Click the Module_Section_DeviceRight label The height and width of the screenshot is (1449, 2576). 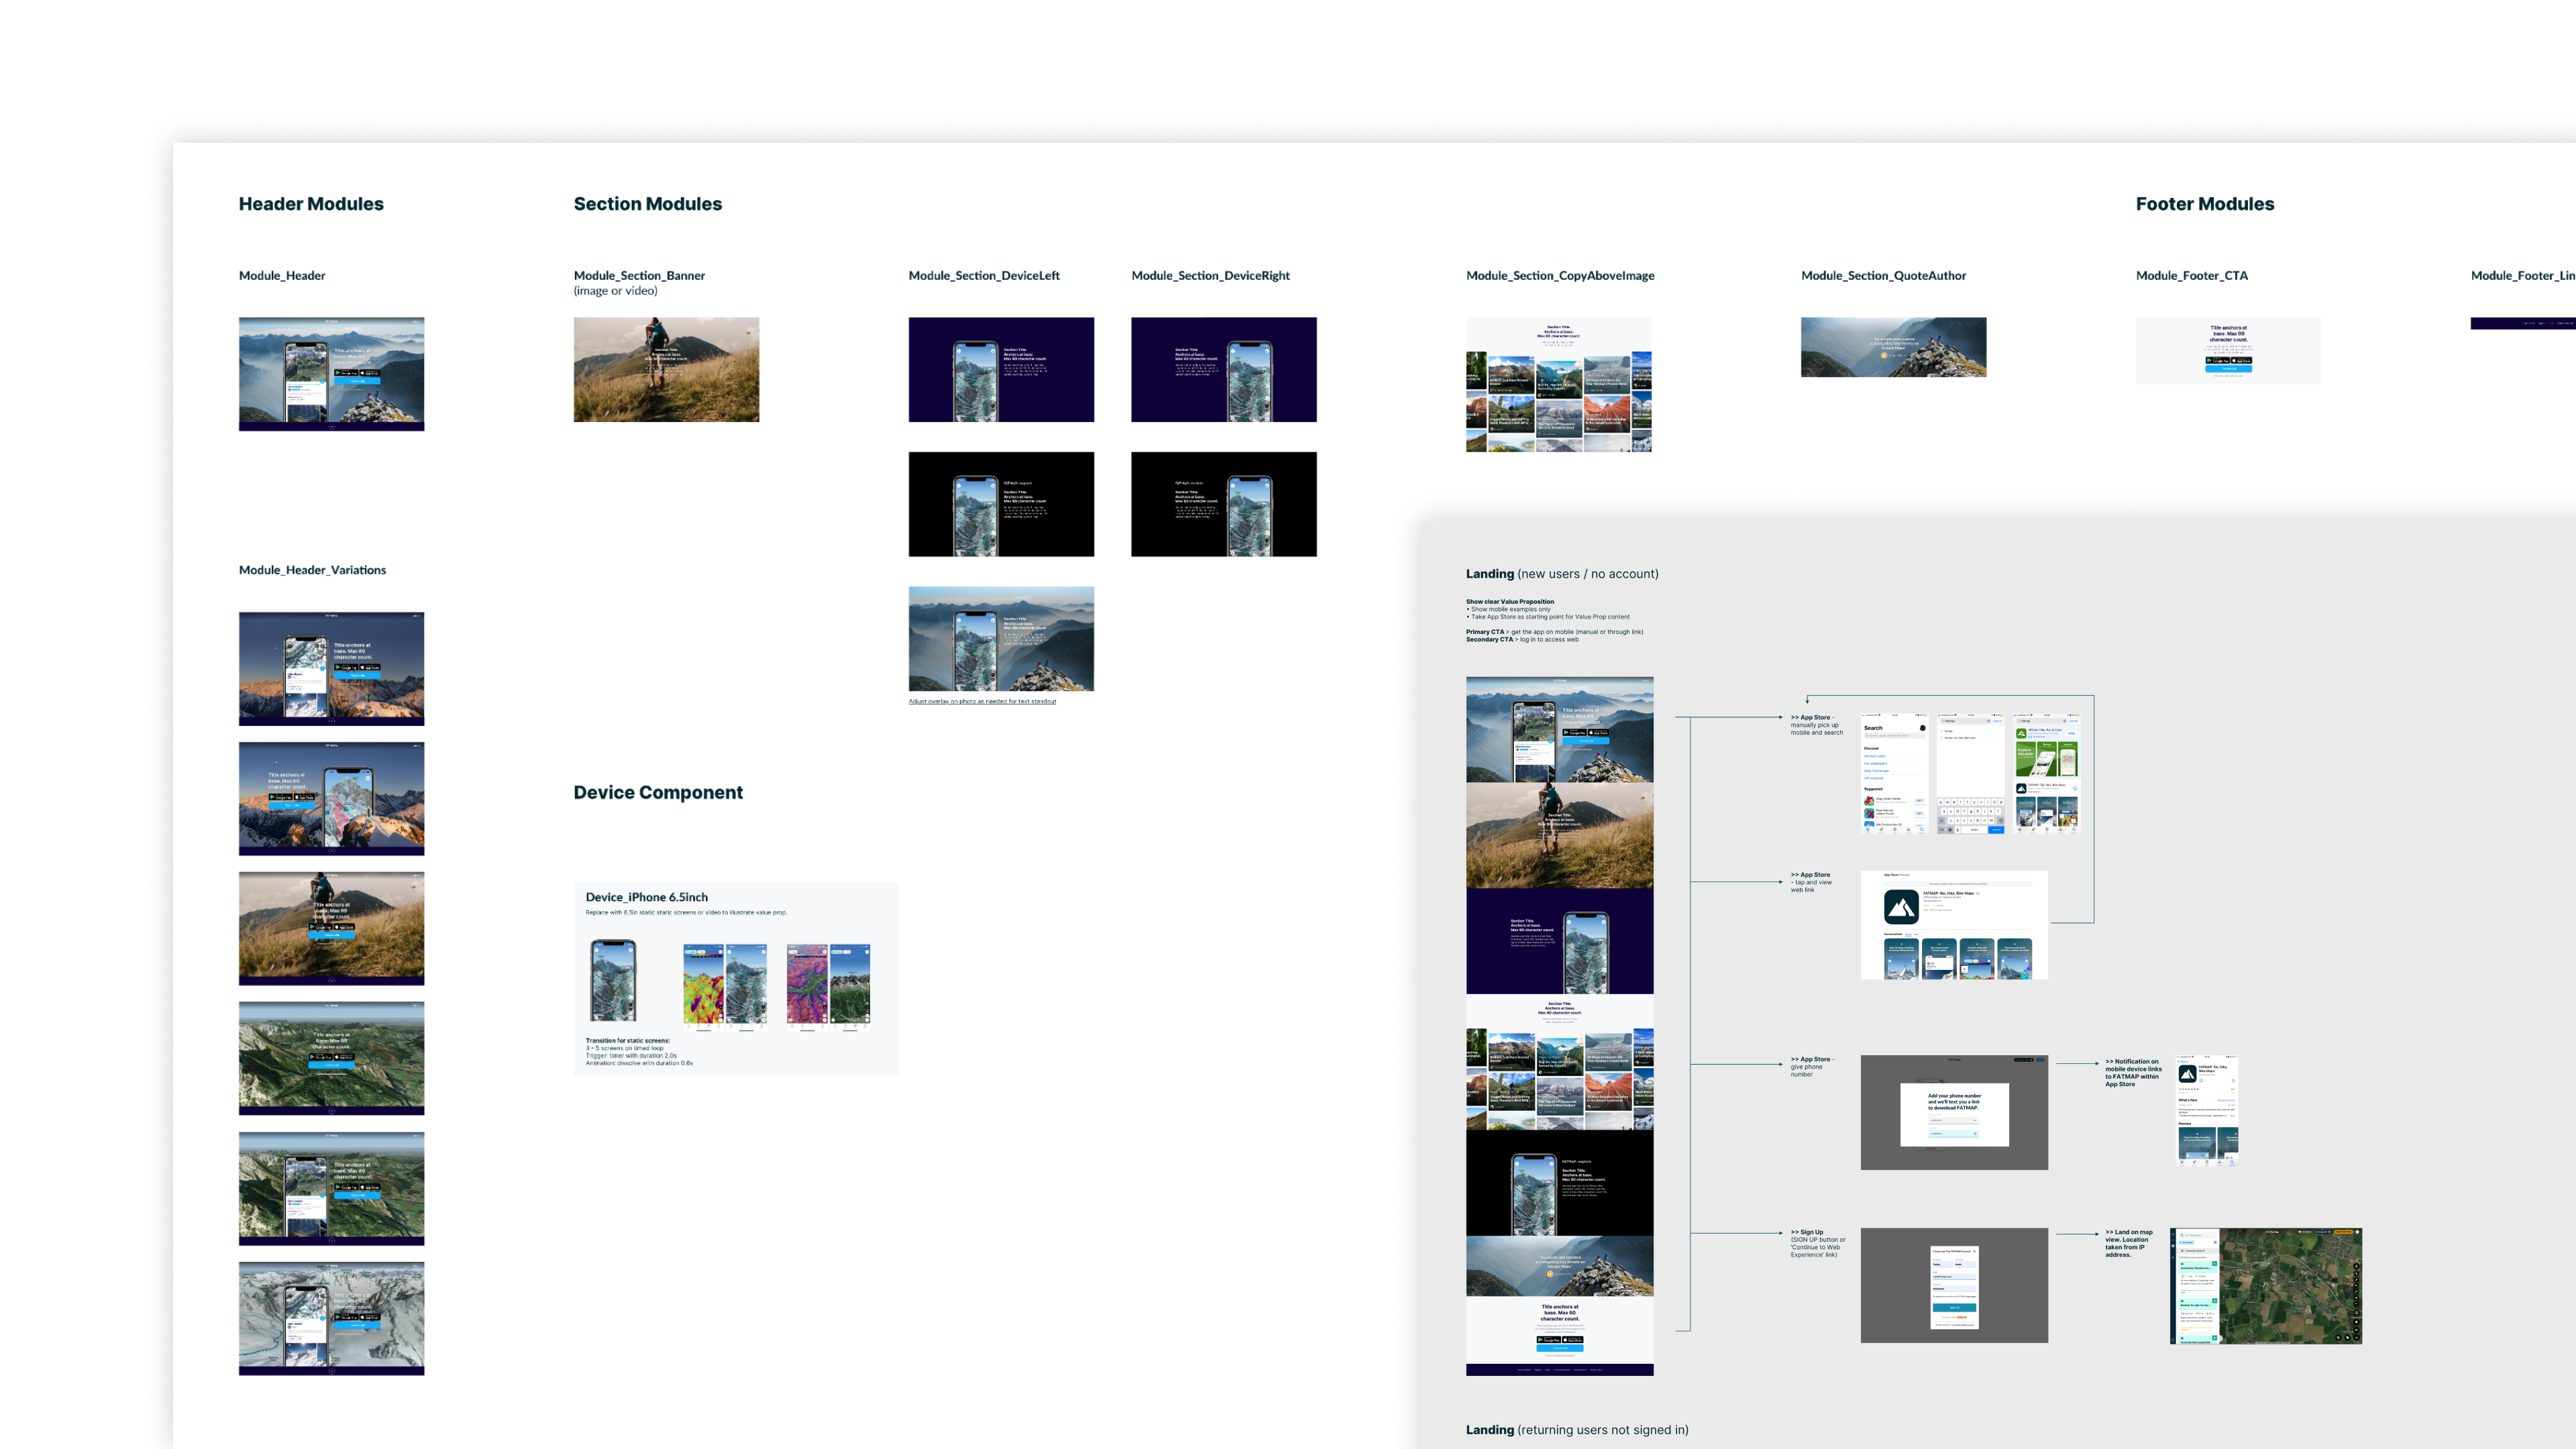click(x=1210, y=275)
